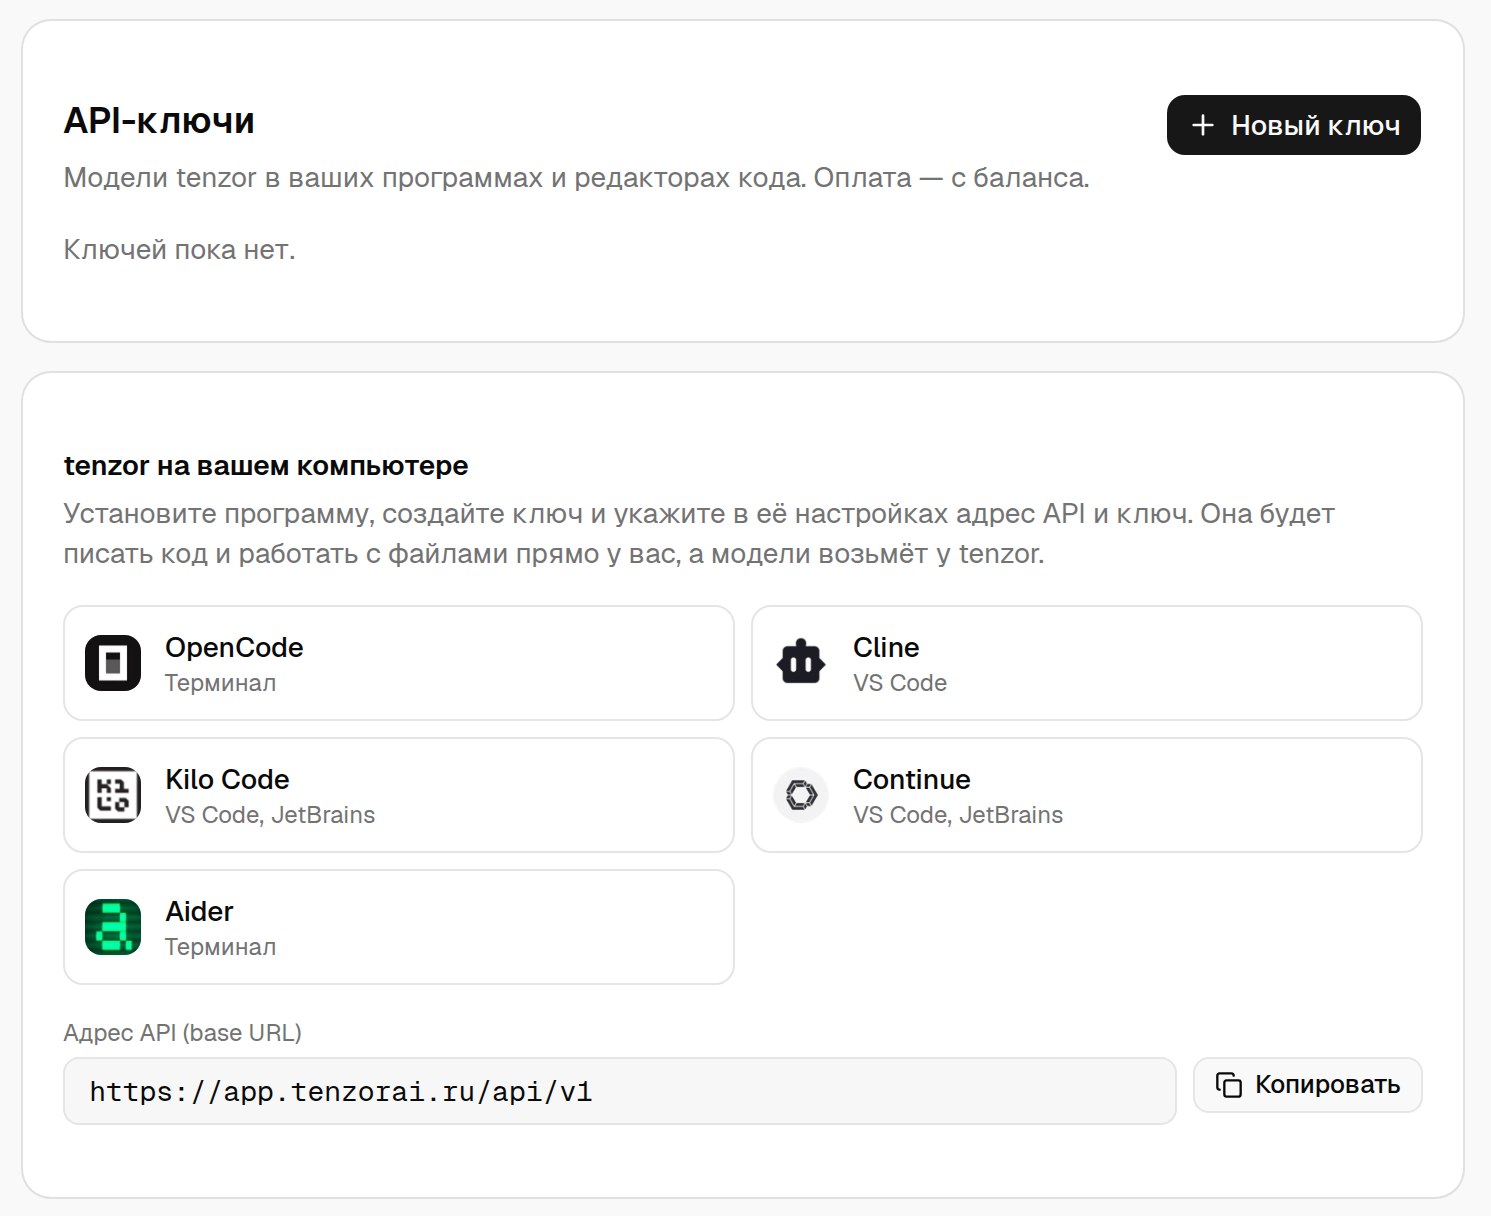Open the Continue card title
This screenshot has height=1216, width=1491.
tap(912, 779)
